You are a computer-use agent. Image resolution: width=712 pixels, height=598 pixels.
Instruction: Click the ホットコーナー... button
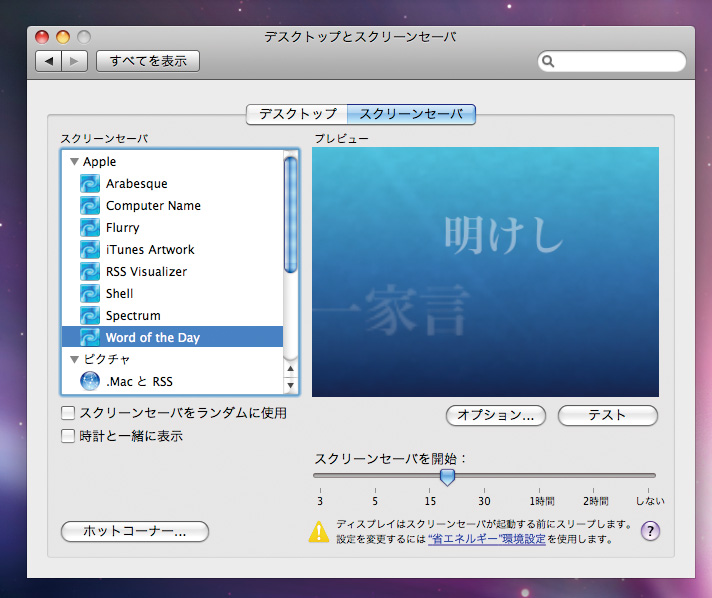click(x=135, y=532)
